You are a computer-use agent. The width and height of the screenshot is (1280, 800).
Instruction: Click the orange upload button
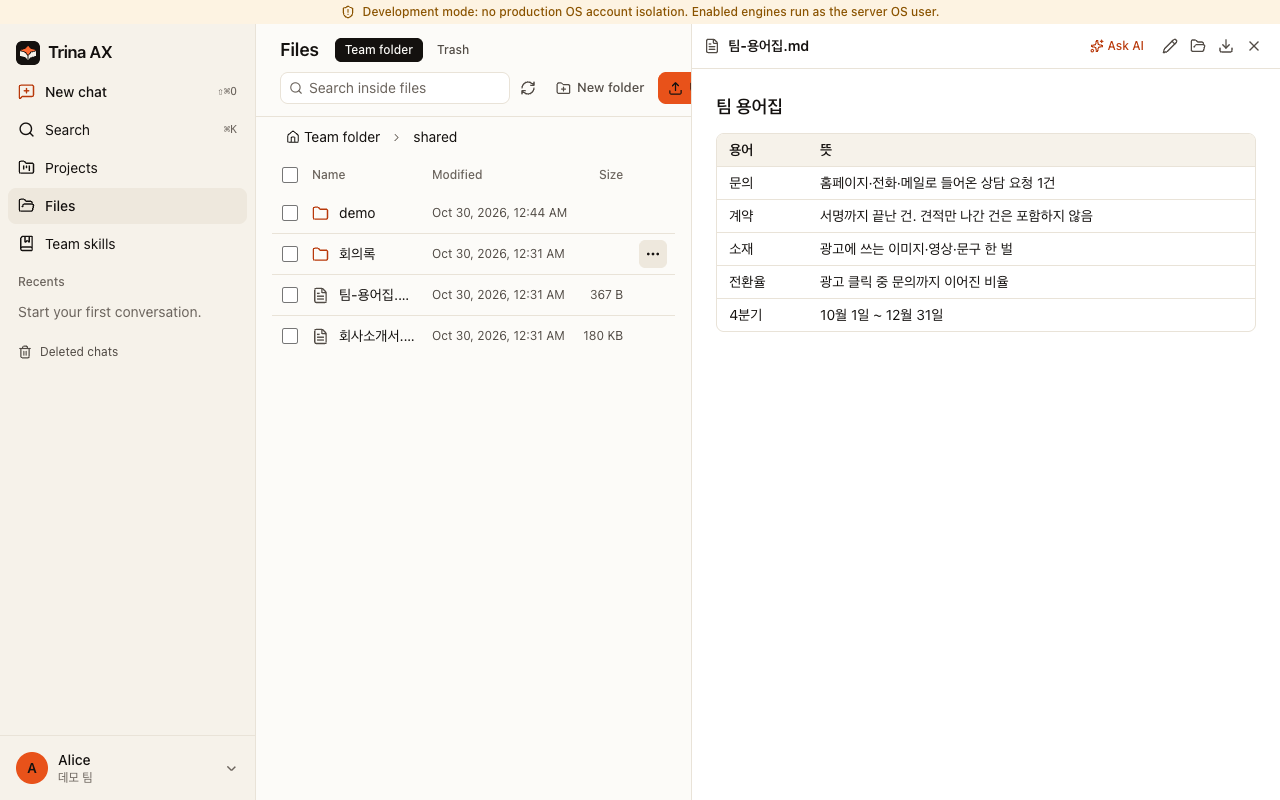(675, 88)
